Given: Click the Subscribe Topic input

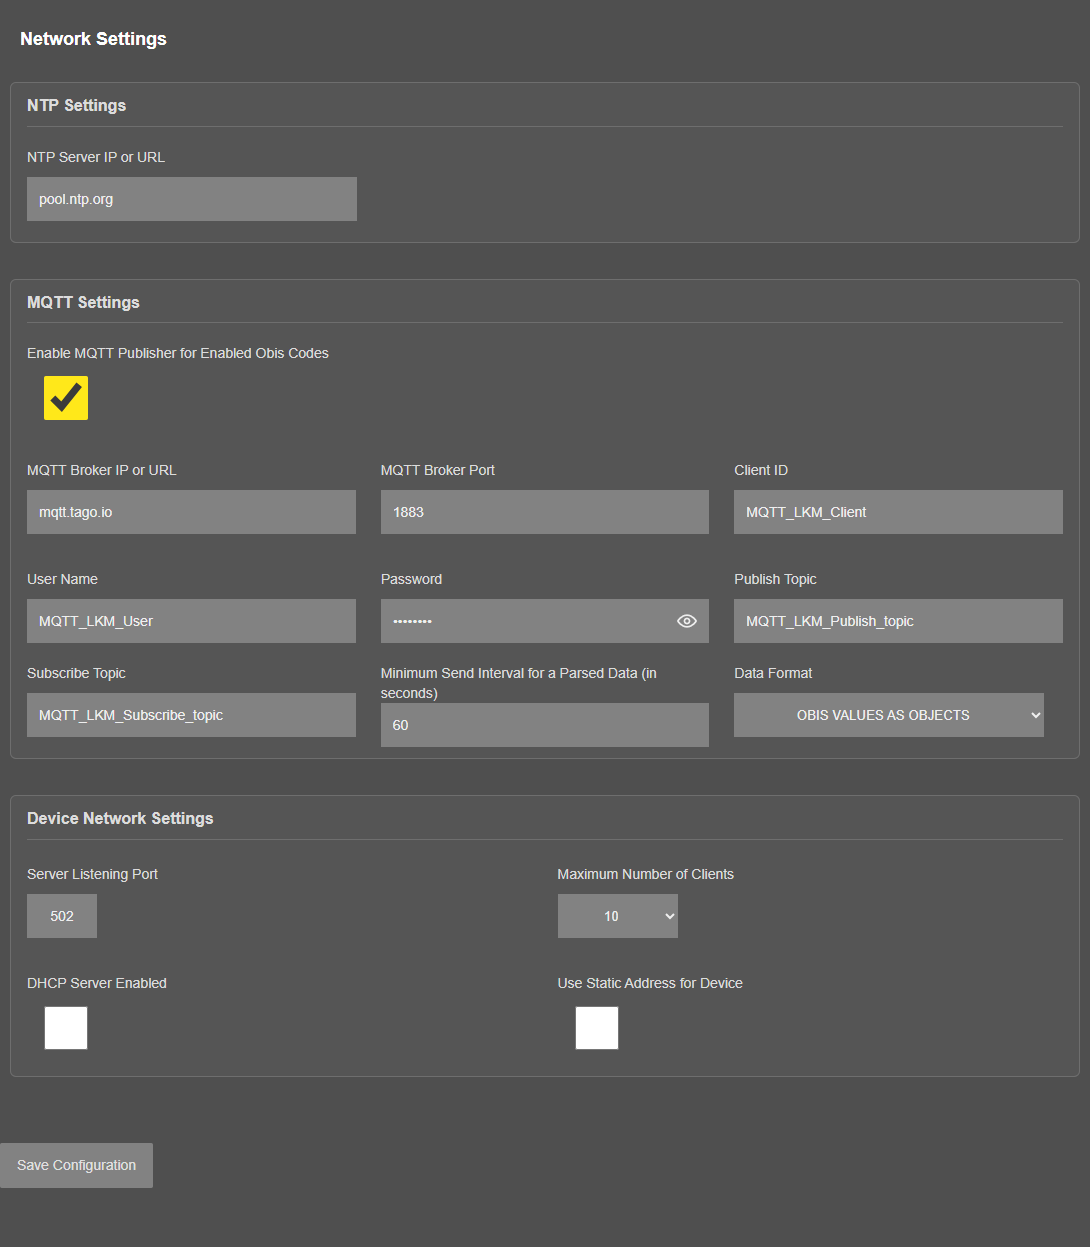Looking at the screenshot, I should pos(191,715).
